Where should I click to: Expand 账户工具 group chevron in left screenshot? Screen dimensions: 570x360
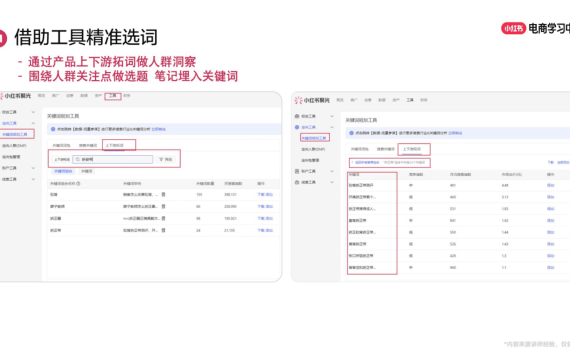click(33, 168)
